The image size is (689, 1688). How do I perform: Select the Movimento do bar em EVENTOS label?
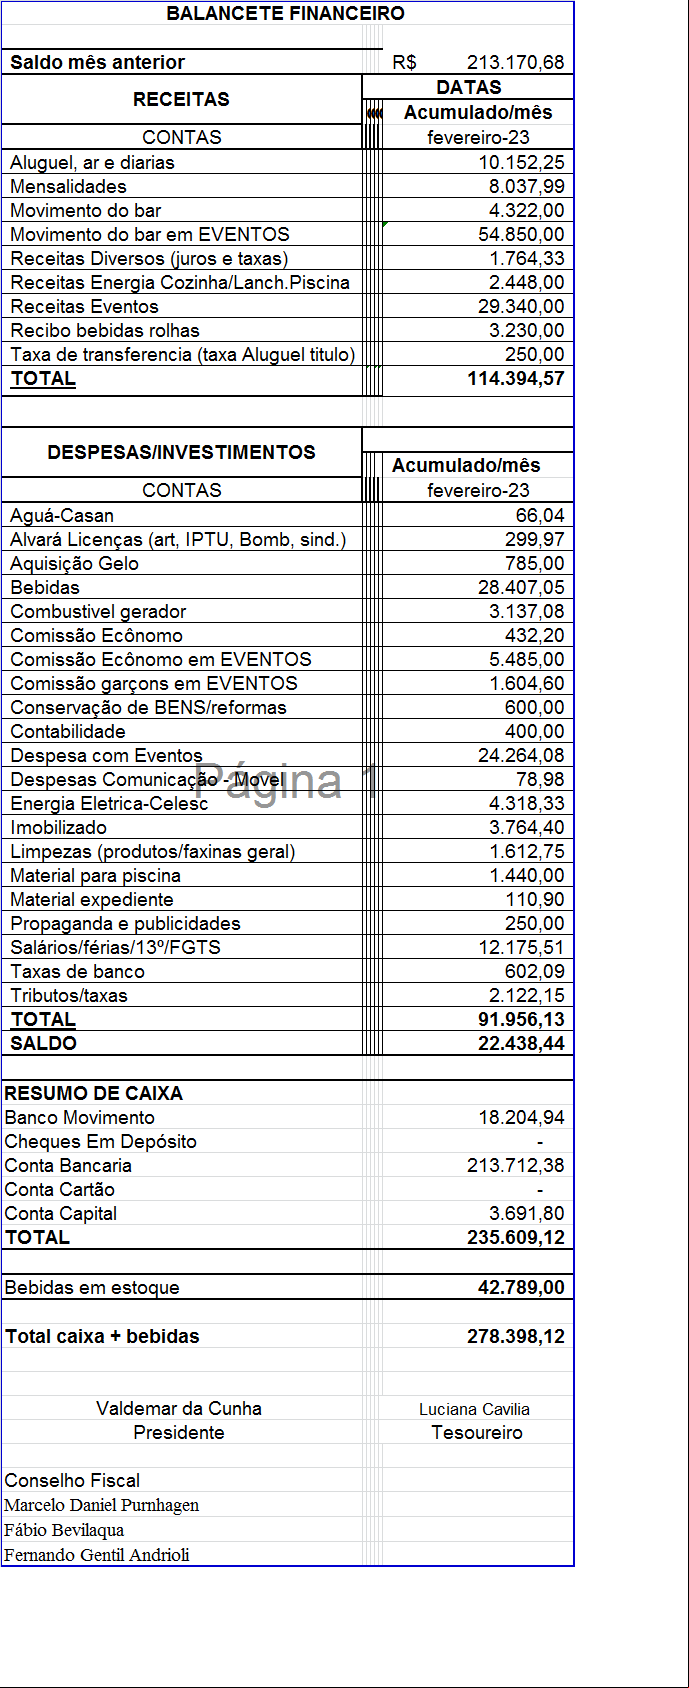click(x=150, y=234)
